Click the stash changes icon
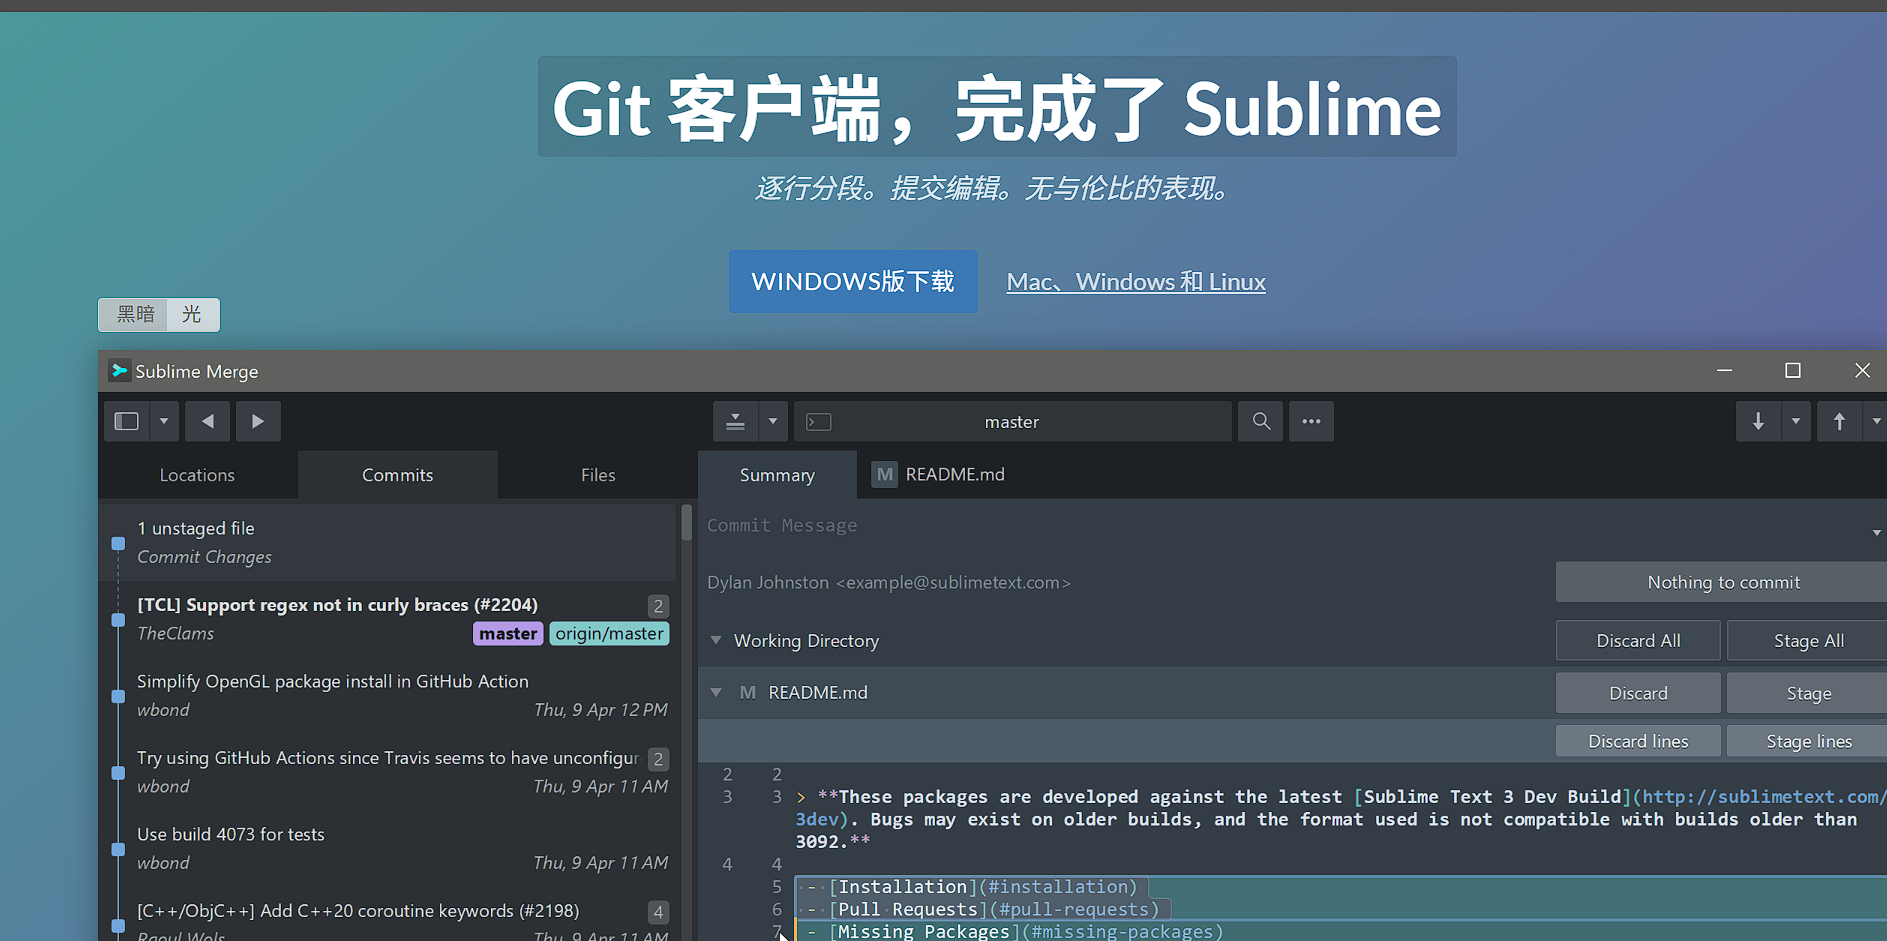This screenshot has width=1887, height=941. coord(735,421)
